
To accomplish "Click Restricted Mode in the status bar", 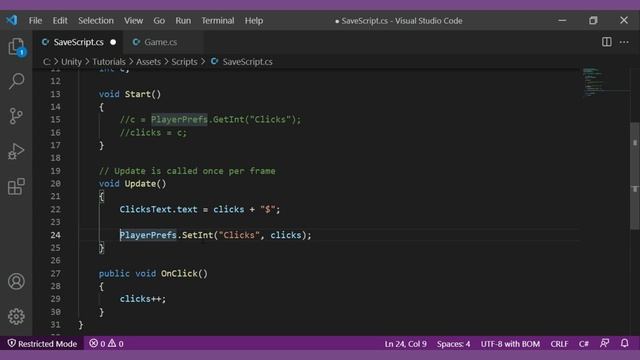I will (42, 344).
